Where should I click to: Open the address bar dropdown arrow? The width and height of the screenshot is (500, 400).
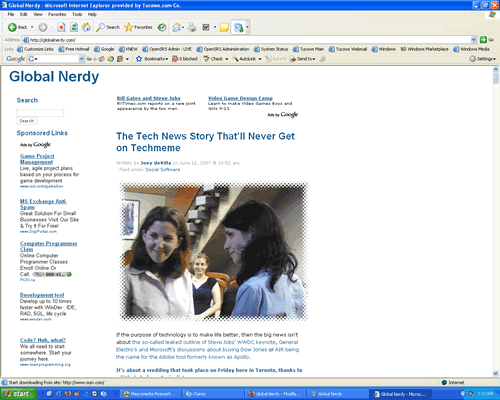pos(474,40)
